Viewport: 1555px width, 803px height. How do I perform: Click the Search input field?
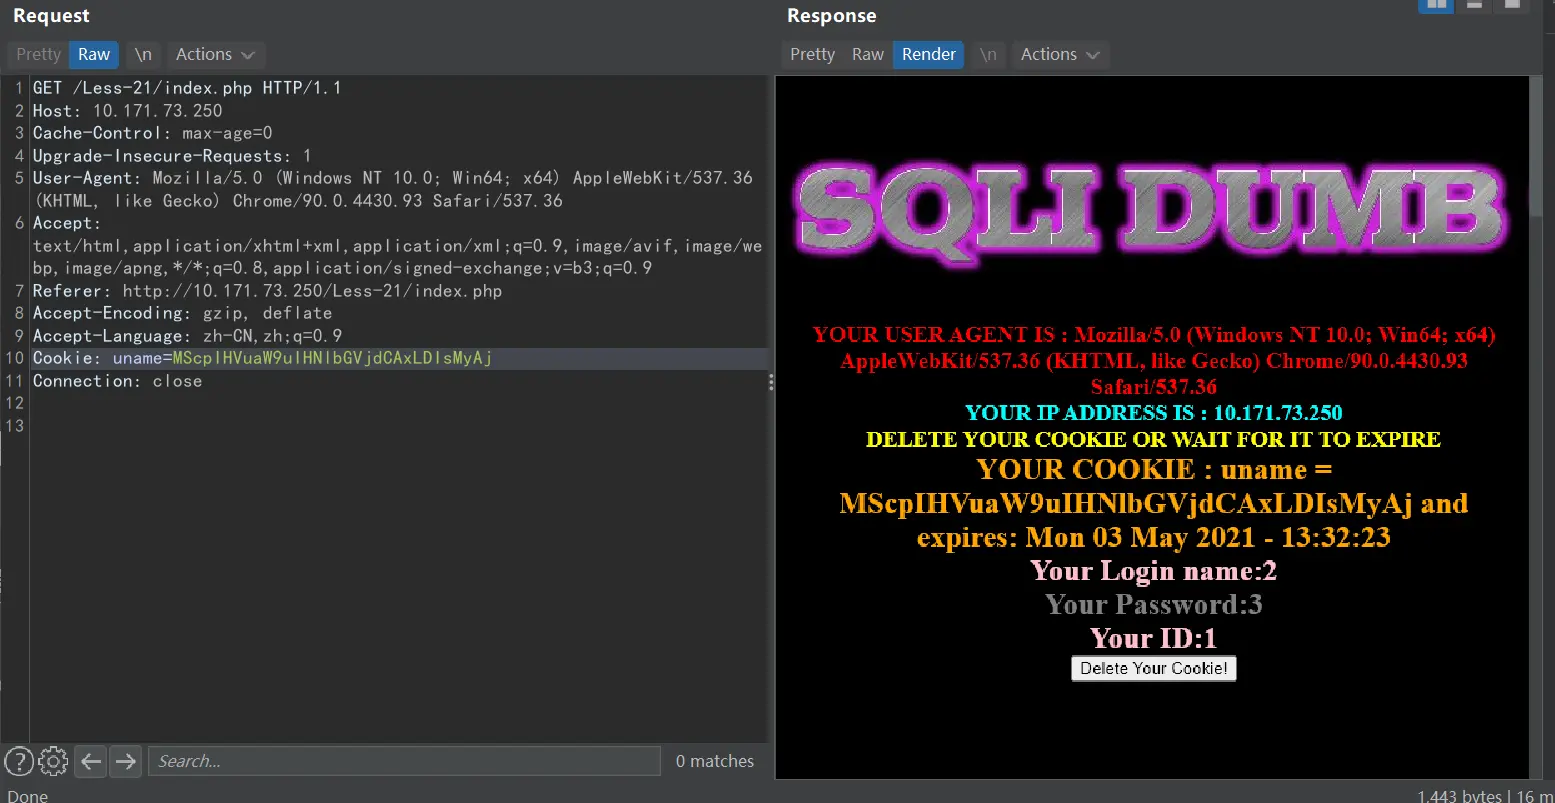(404, 761)
